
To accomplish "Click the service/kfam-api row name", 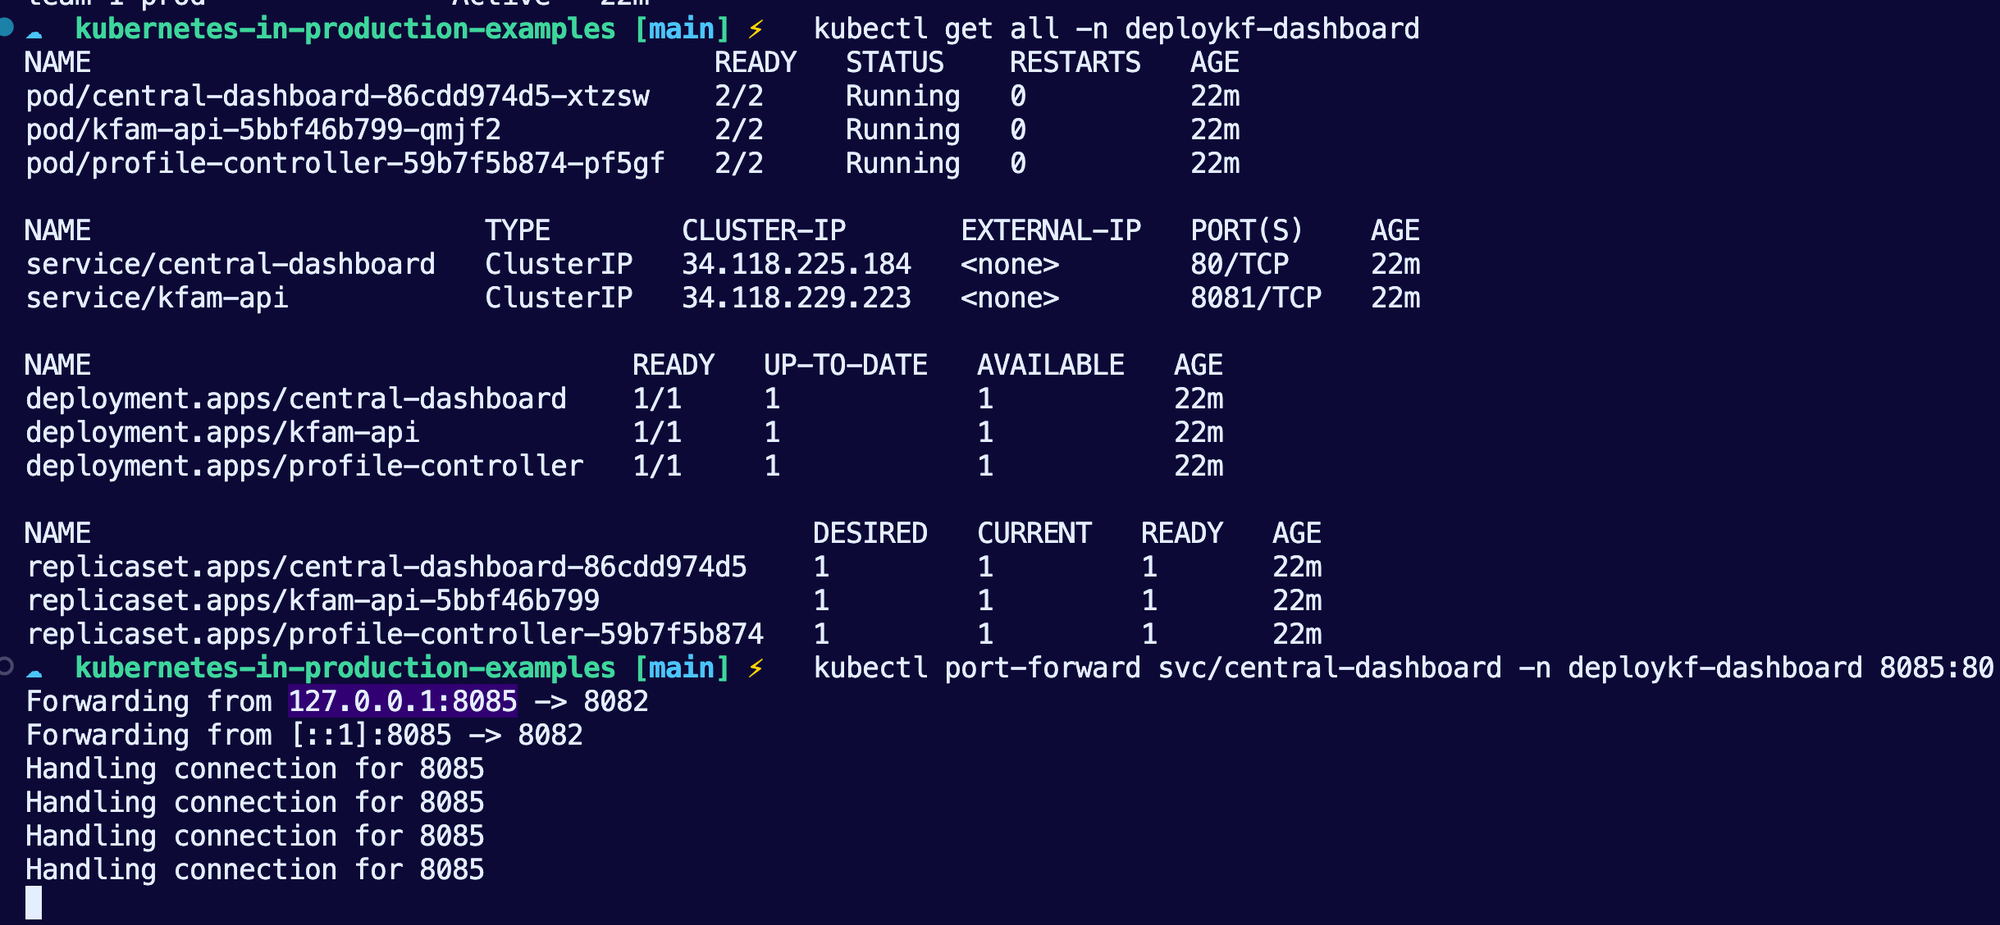I will pos(157,298).
